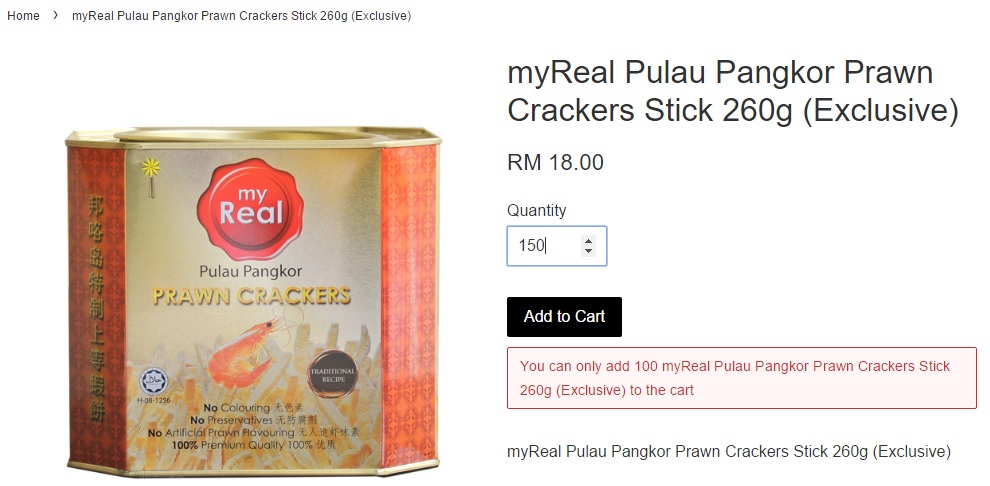Click the red cart limit error message
This screenshot has width=990, height=486.
click(741, 378)
